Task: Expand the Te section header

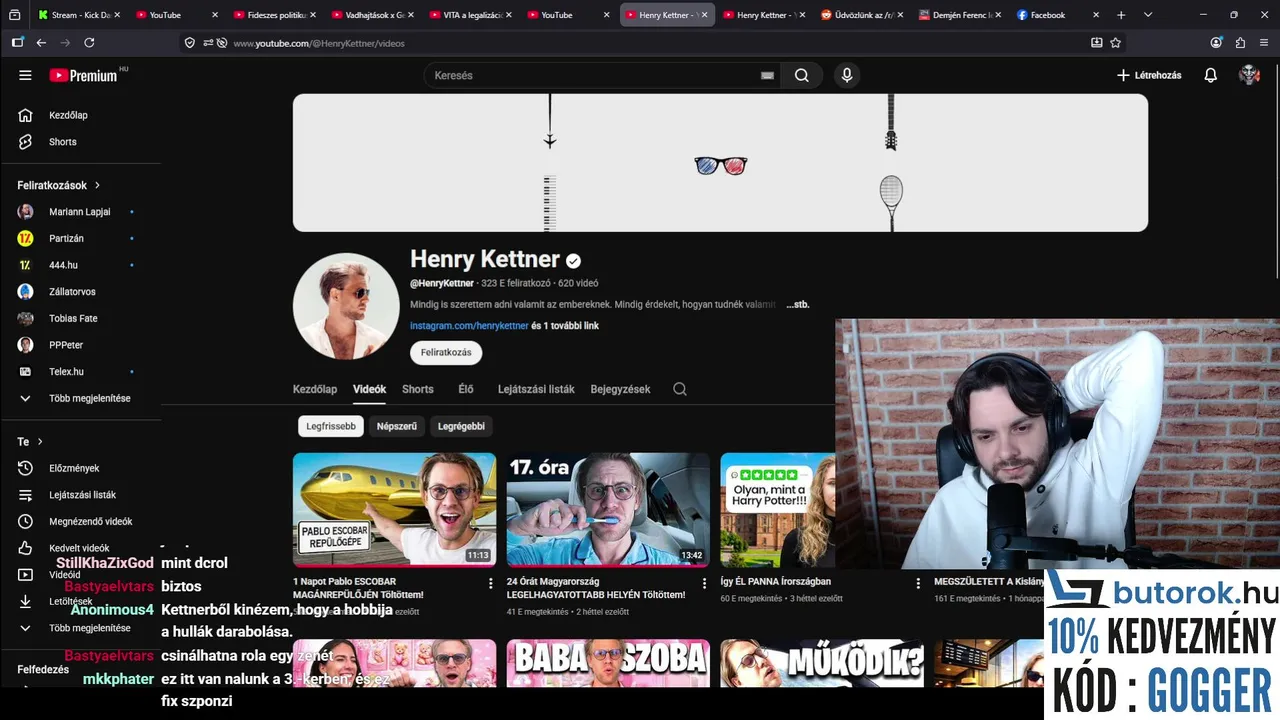Action: 30,441
